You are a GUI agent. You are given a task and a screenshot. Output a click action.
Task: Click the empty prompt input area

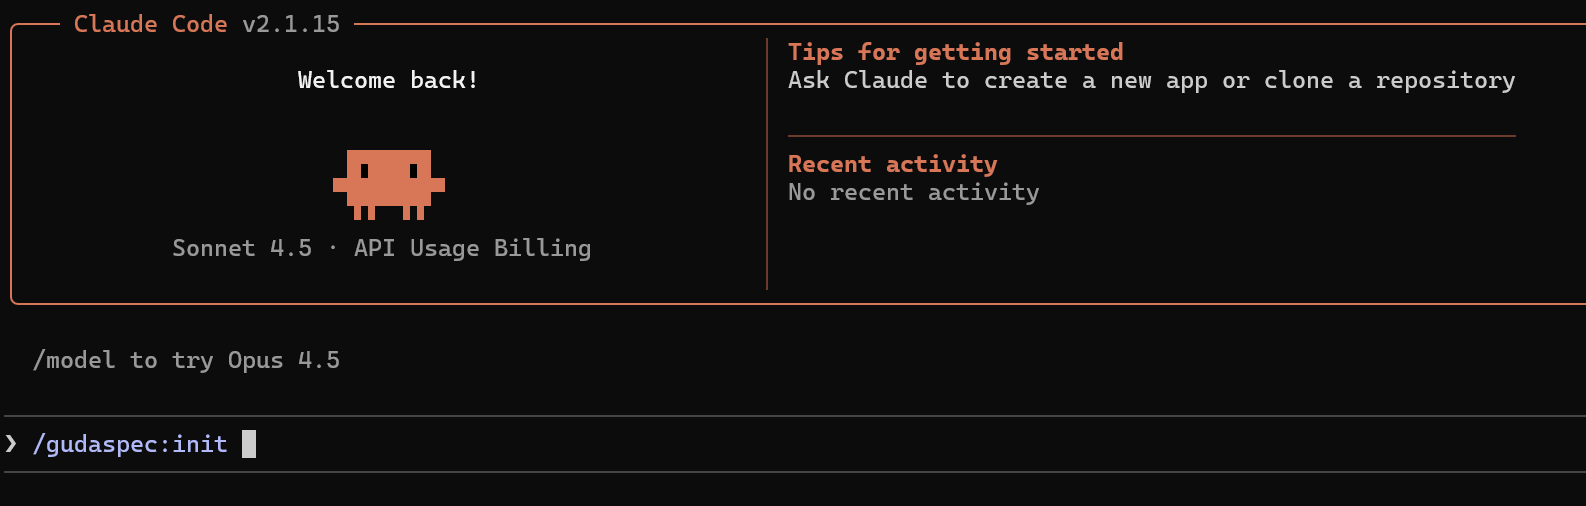click(800, 444)
